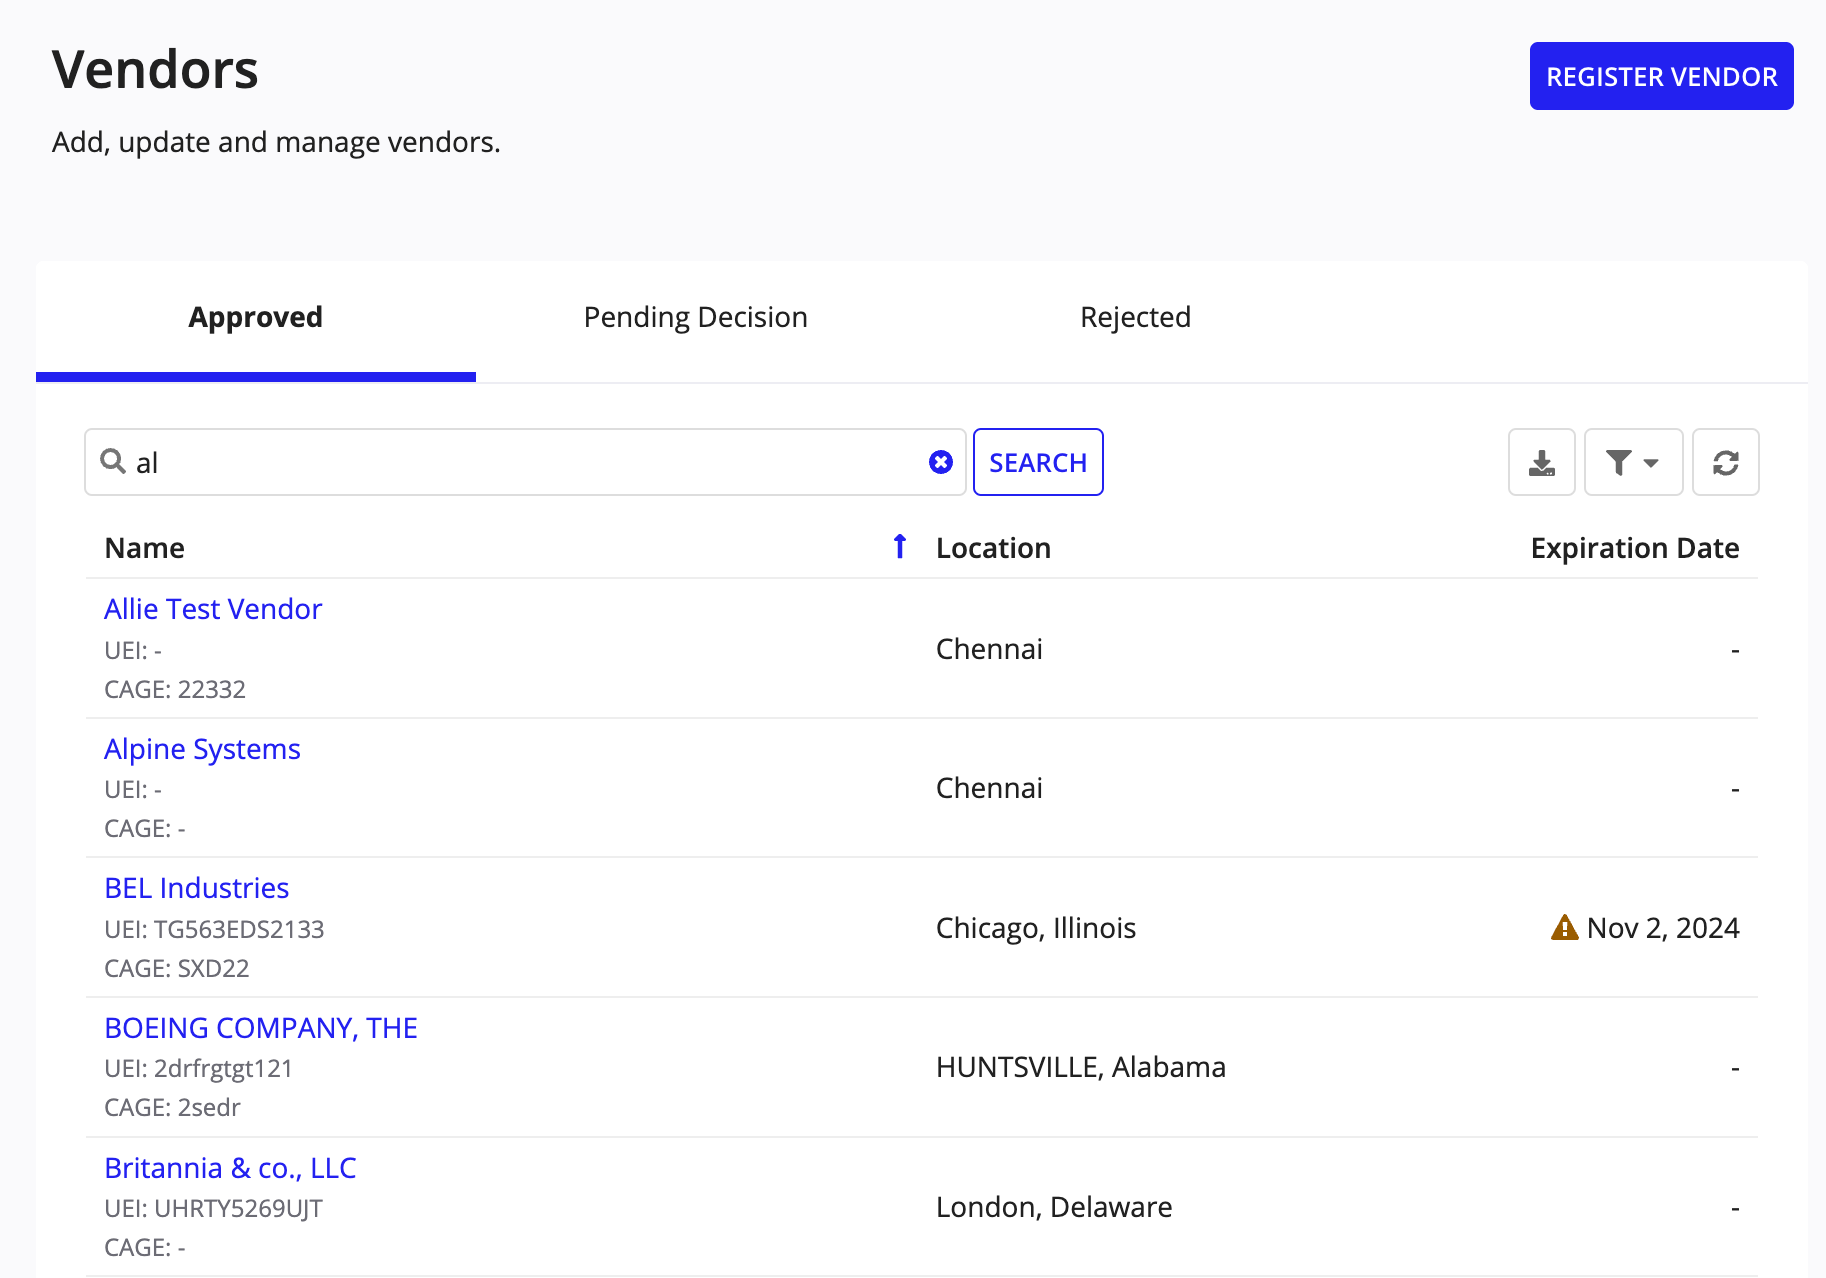Open the Britannia & co., LLC link
Screen dimensions: 1826x1278
[230, 1168]
